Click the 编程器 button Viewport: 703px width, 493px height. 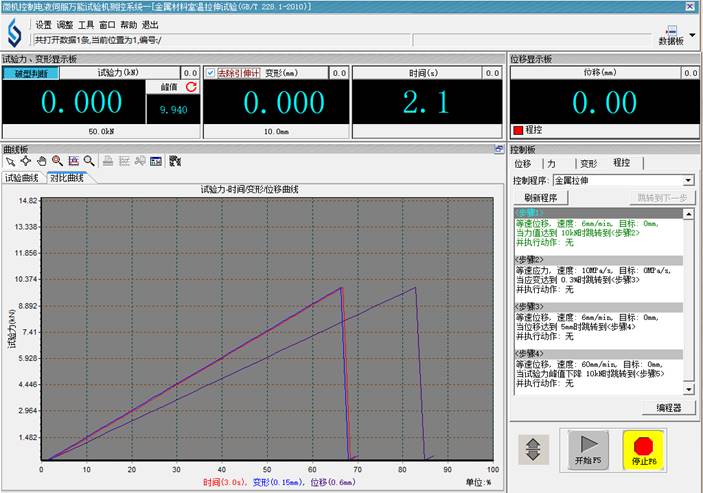click(x=669, y=408)
